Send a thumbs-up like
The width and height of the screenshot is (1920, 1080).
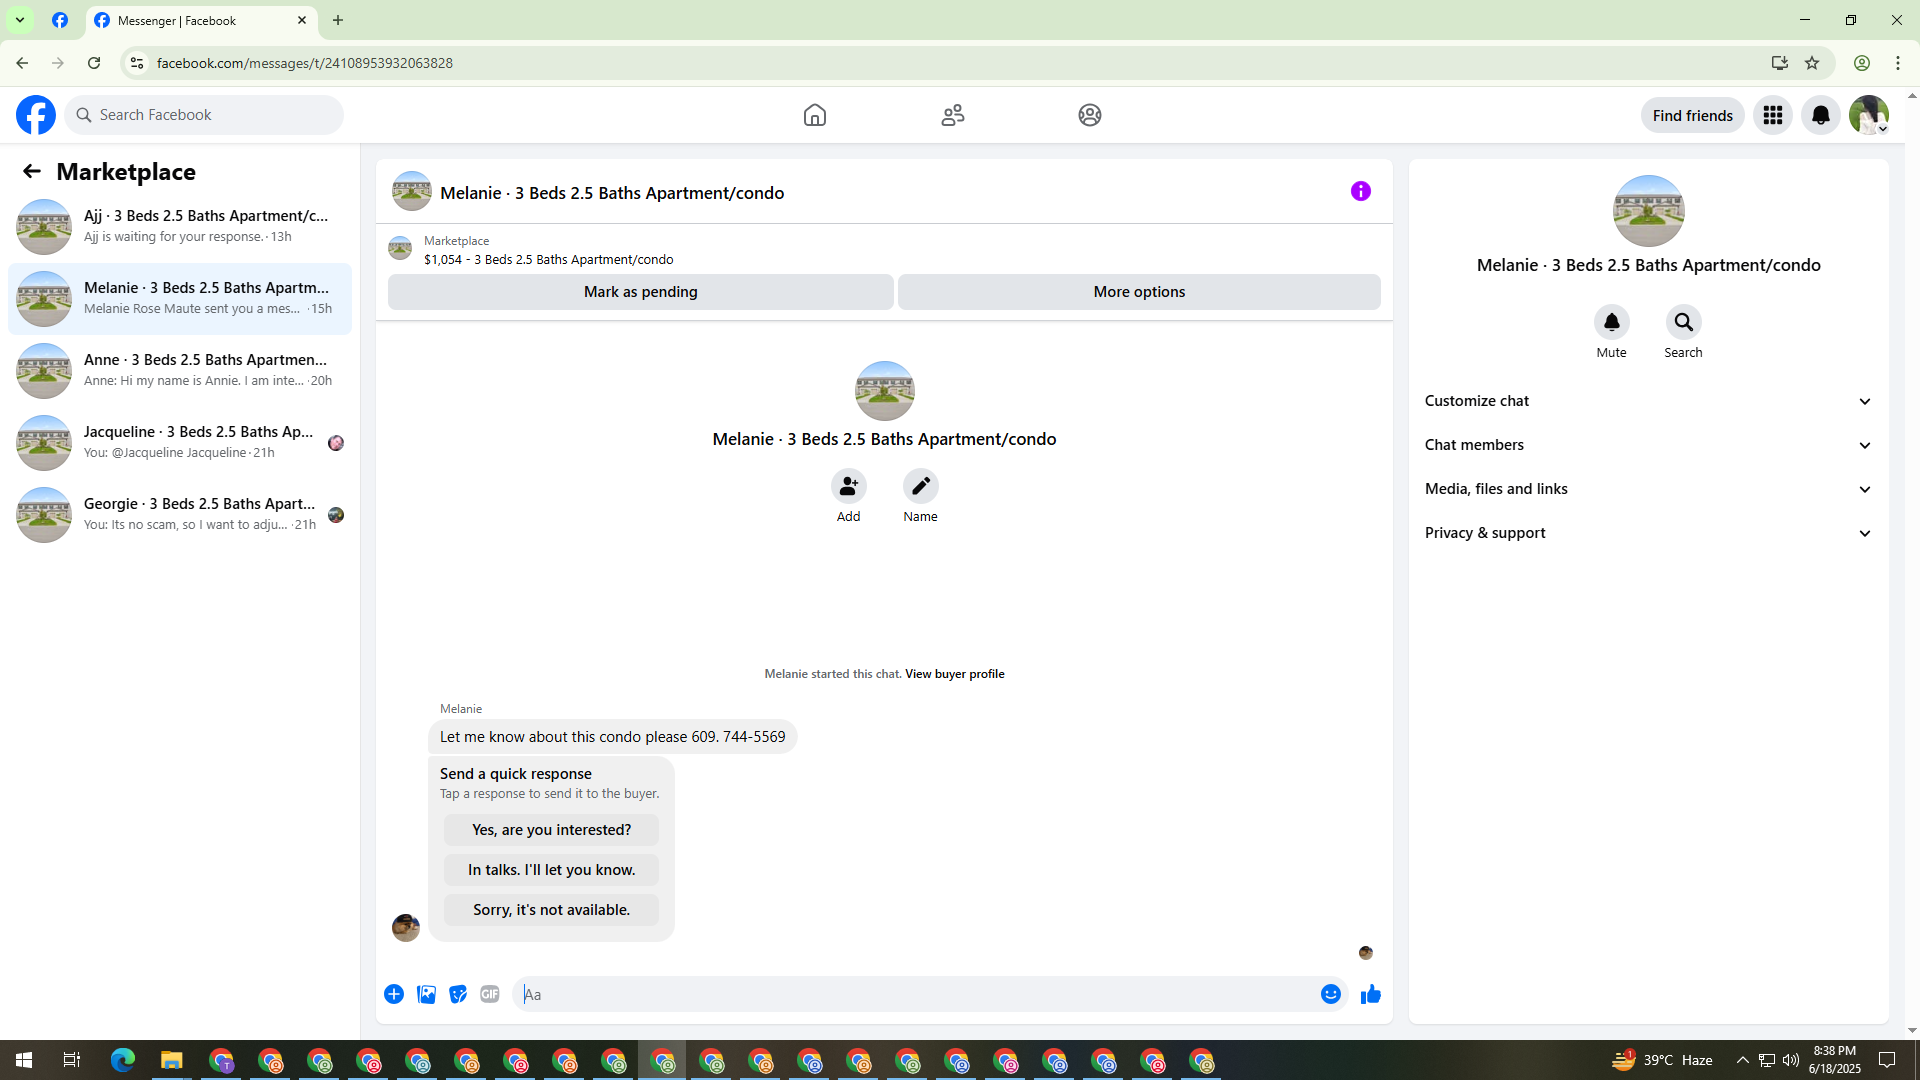pyautogui.click(x=1371, y=994)
